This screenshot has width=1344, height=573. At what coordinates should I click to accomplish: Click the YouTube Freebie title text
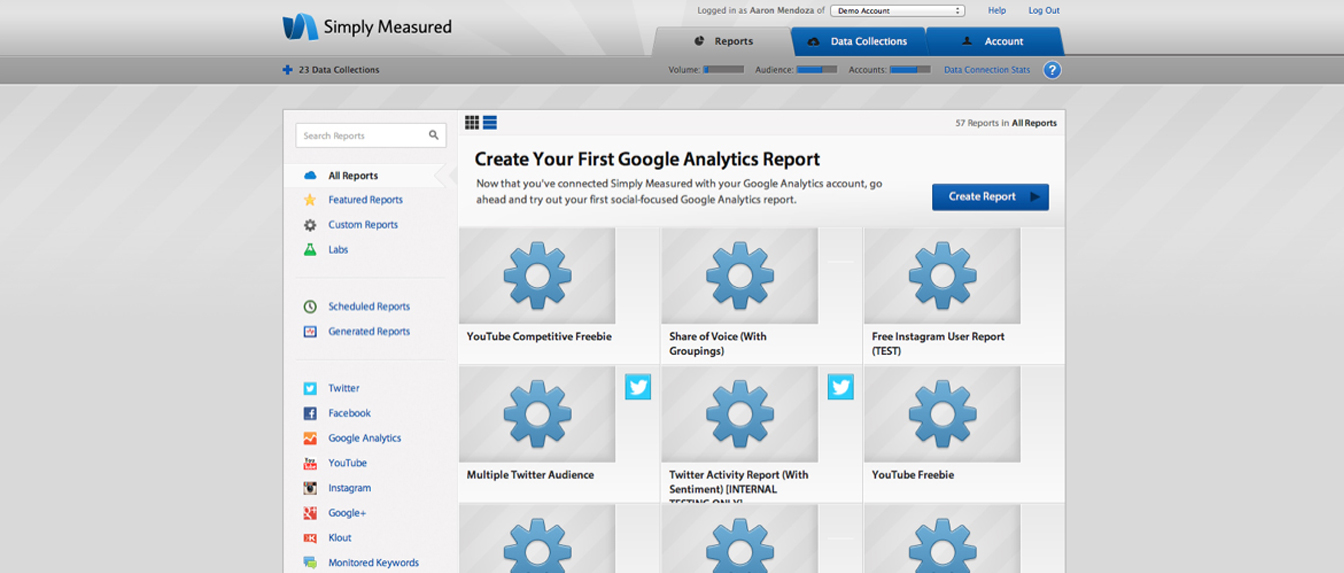(913, 475)
